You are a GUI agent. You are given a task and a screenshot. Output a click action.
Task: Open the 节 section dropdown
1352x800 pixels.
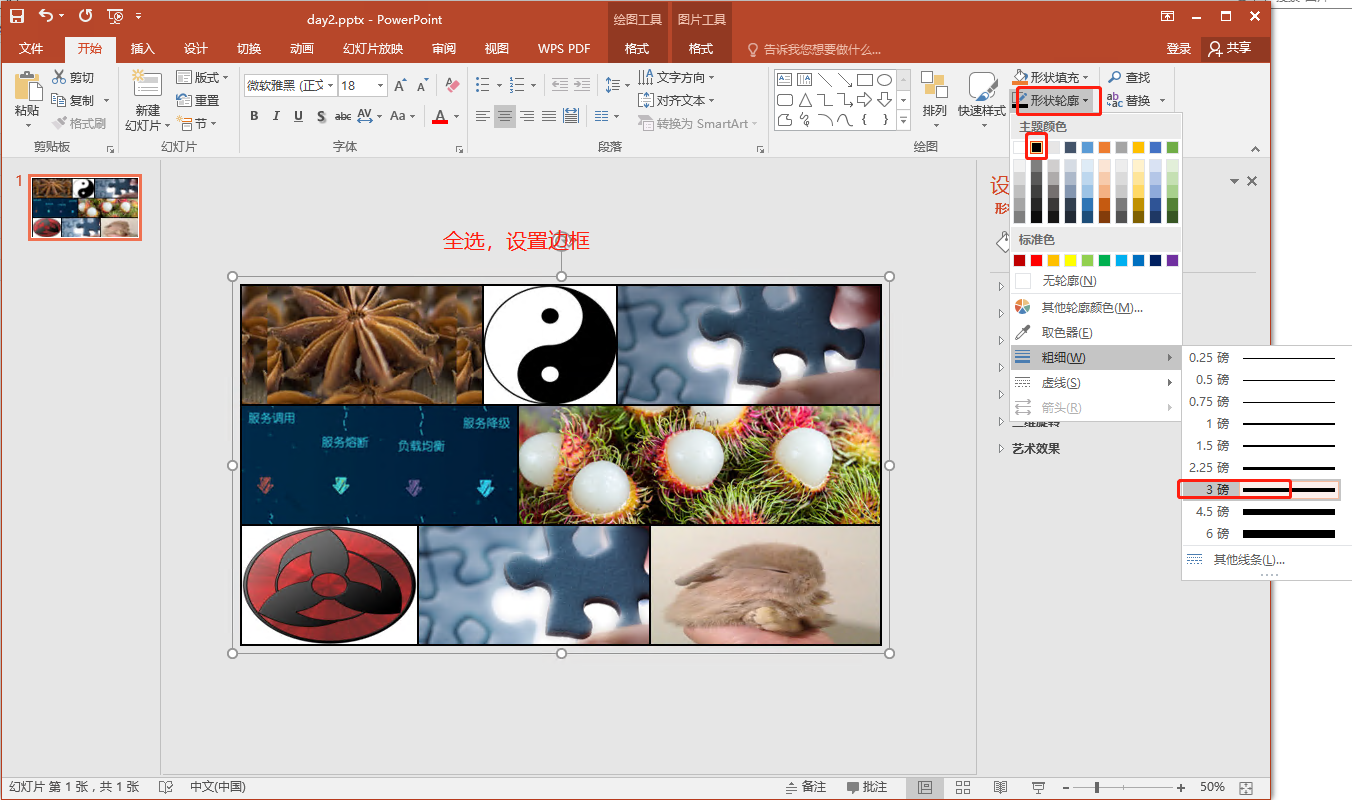[x=198, y=123]
